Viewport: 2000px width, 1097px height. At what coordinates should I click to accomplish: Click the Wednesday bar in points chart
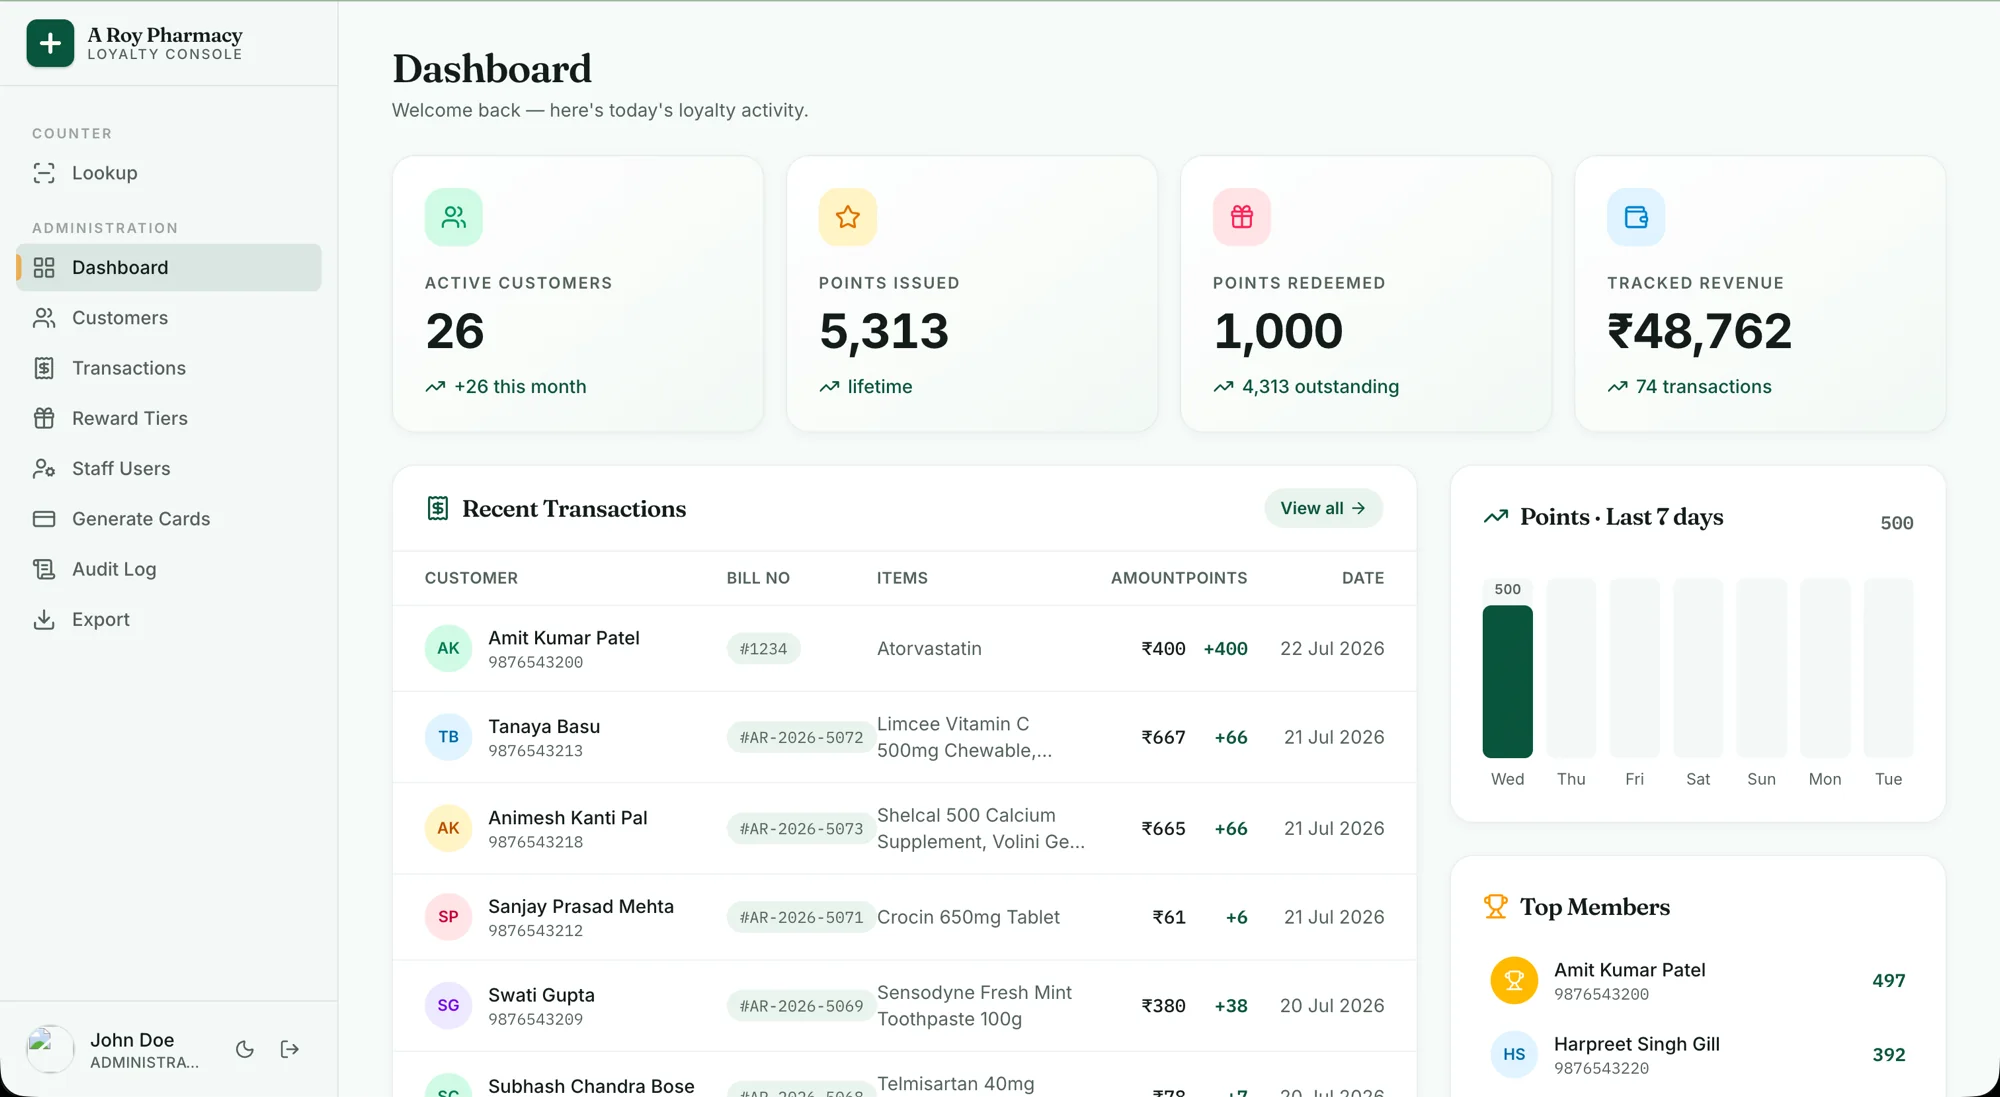click(1507, 681)
